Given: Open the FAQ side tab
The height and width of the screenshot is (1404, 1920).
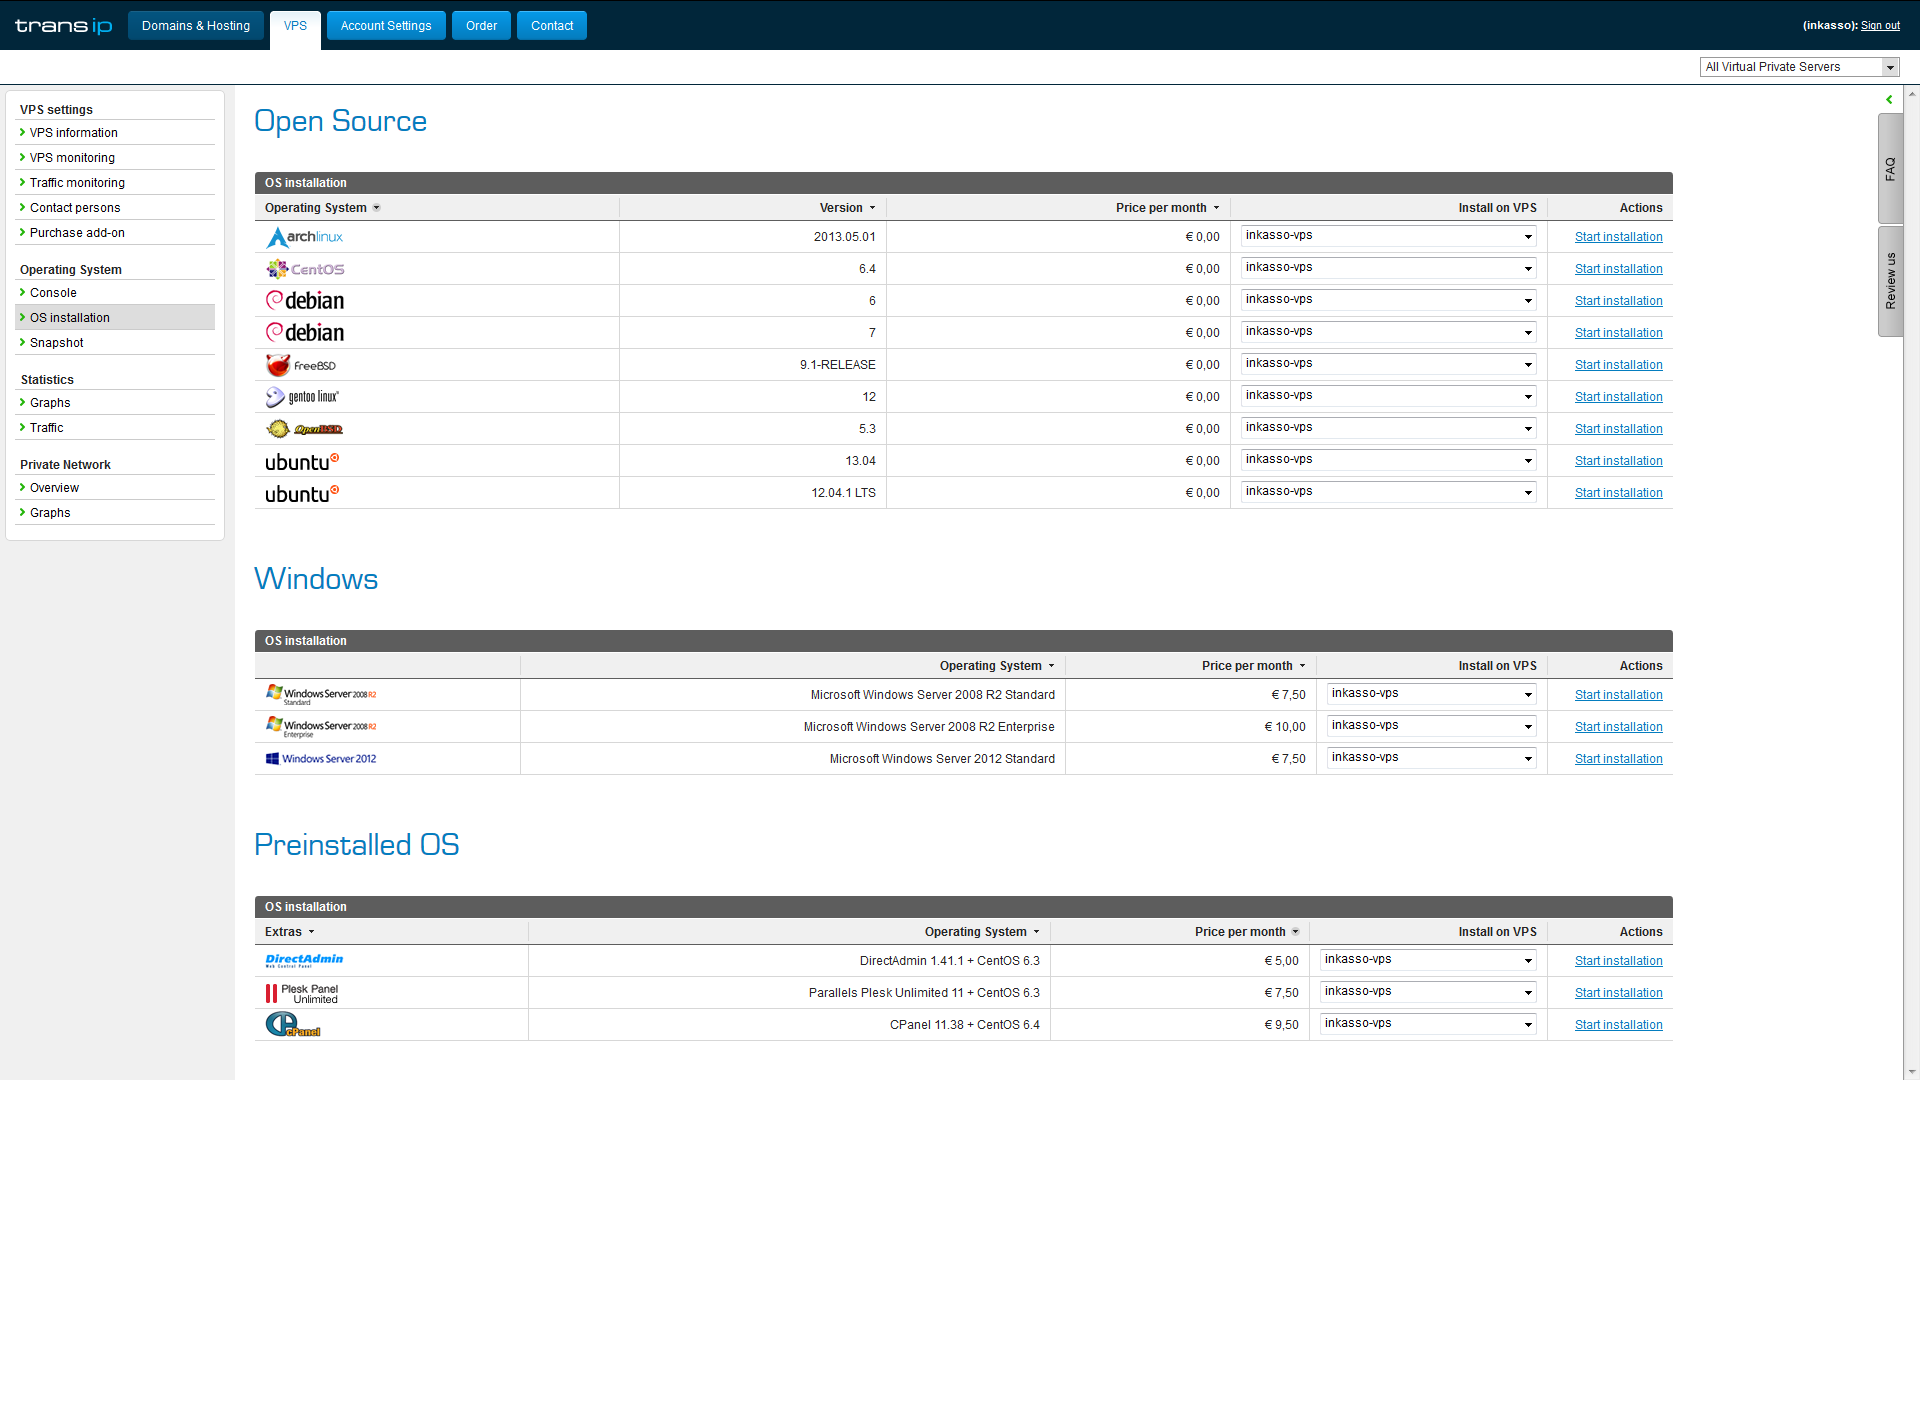Looking at the screenshot, I should pos(1890,169).
